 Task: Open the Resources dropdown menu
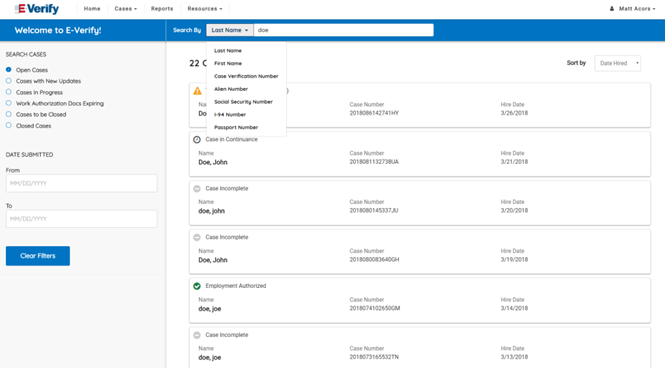click(x=205, y=8)
